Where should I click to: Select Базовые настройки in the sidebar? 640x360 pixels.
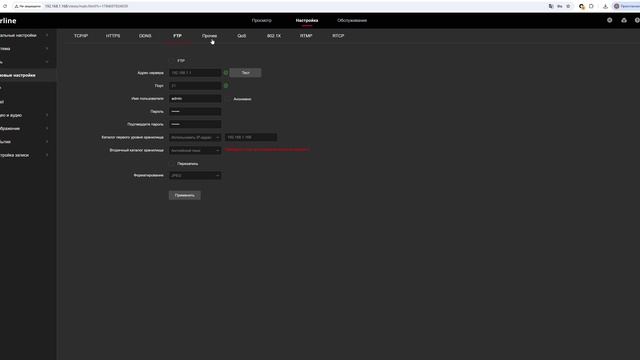pos(28,76)
